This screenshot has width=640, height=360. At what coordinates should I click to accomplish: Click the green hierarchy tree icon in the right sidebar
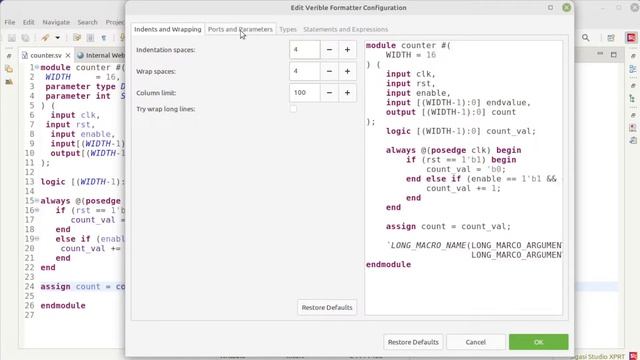(633, 98)
